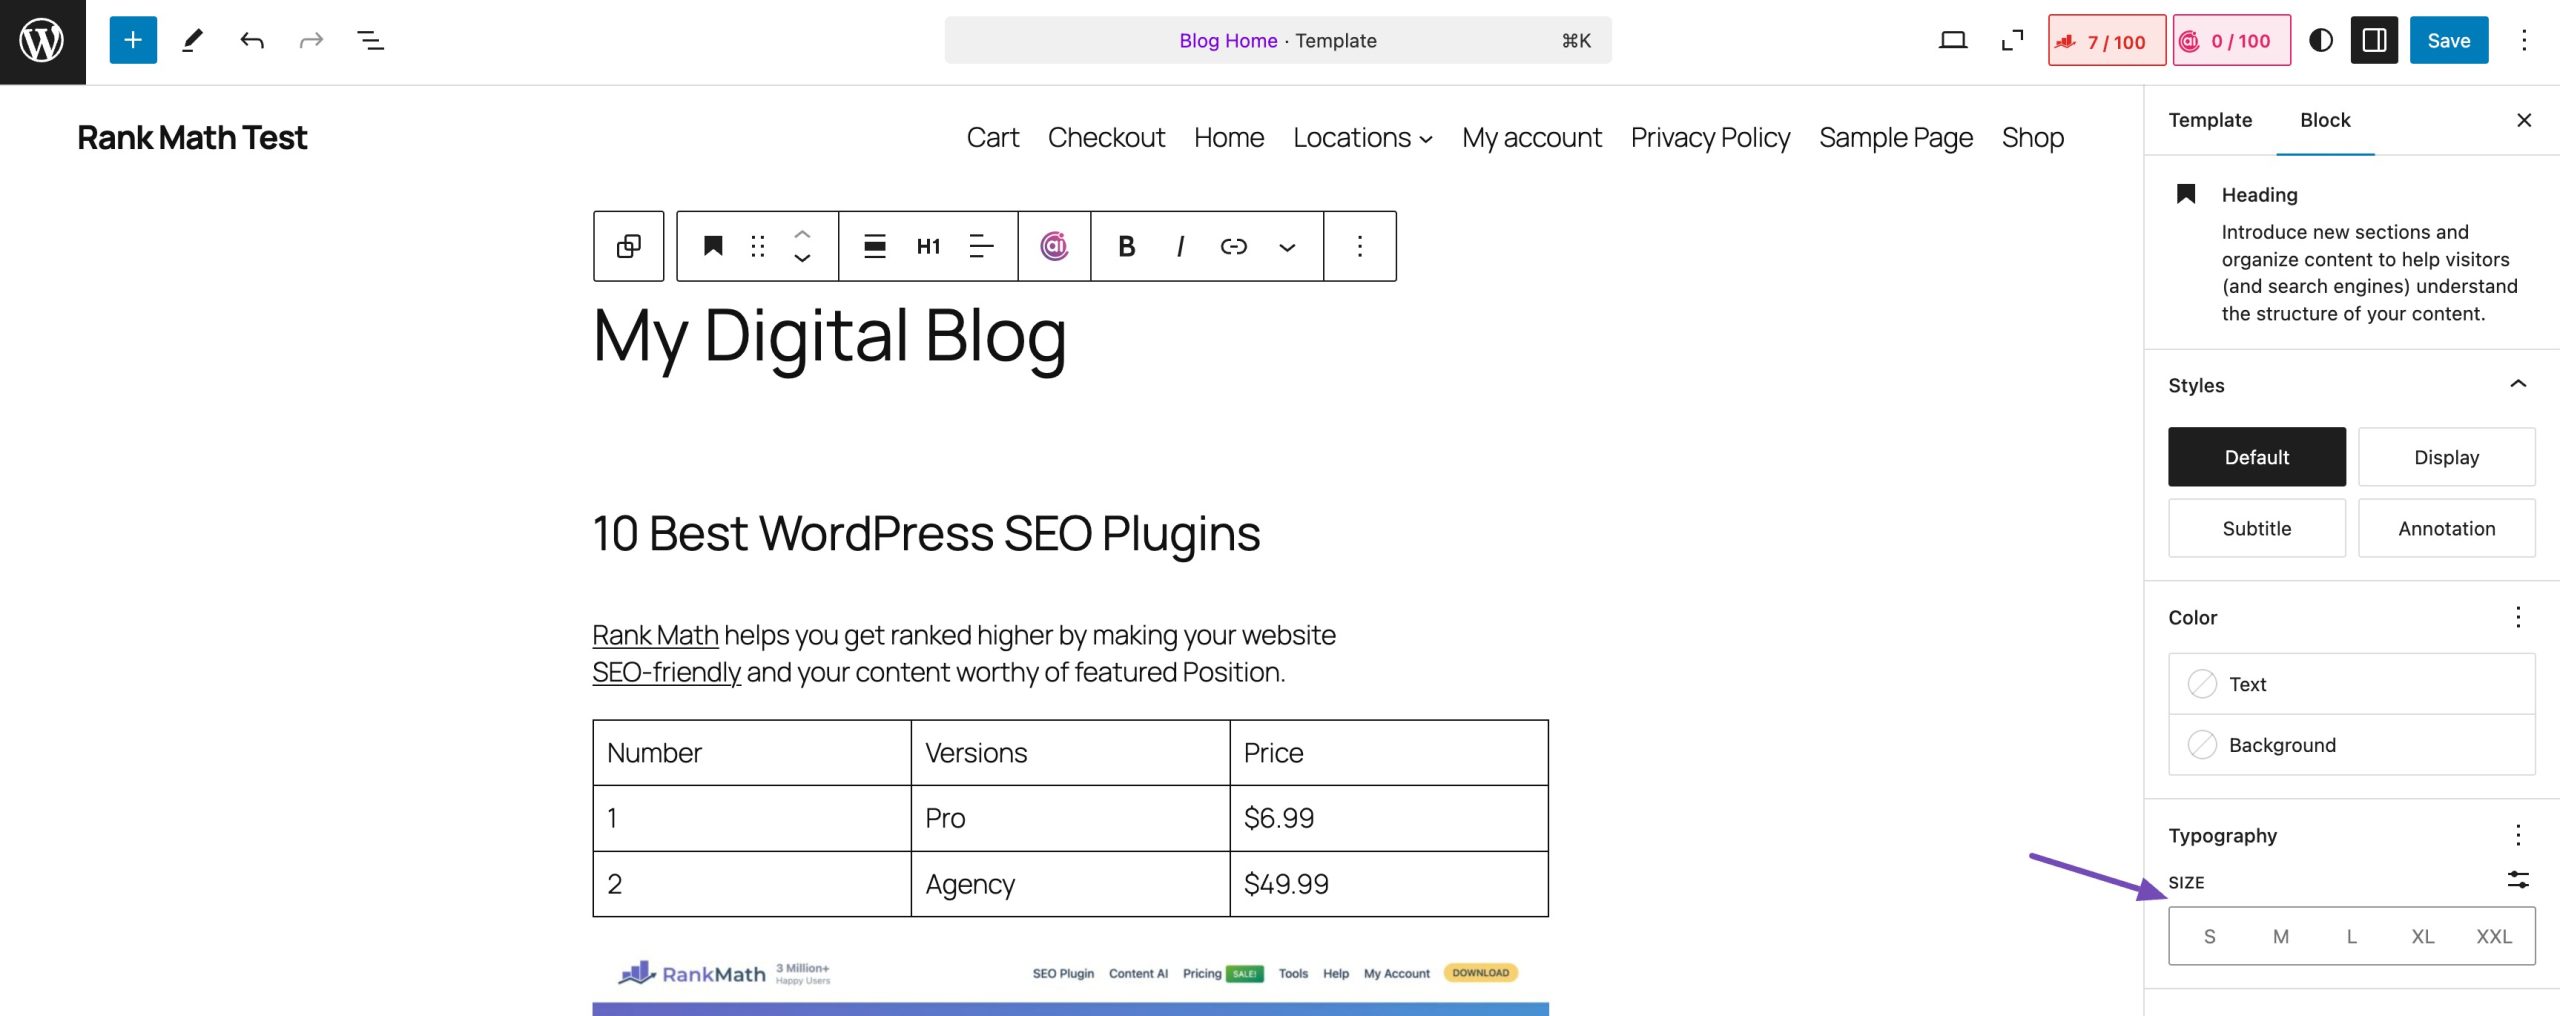Close the settings sidebar
The height and width of the screenshot is (1016, 2560).
click(x=2524, y=120)
